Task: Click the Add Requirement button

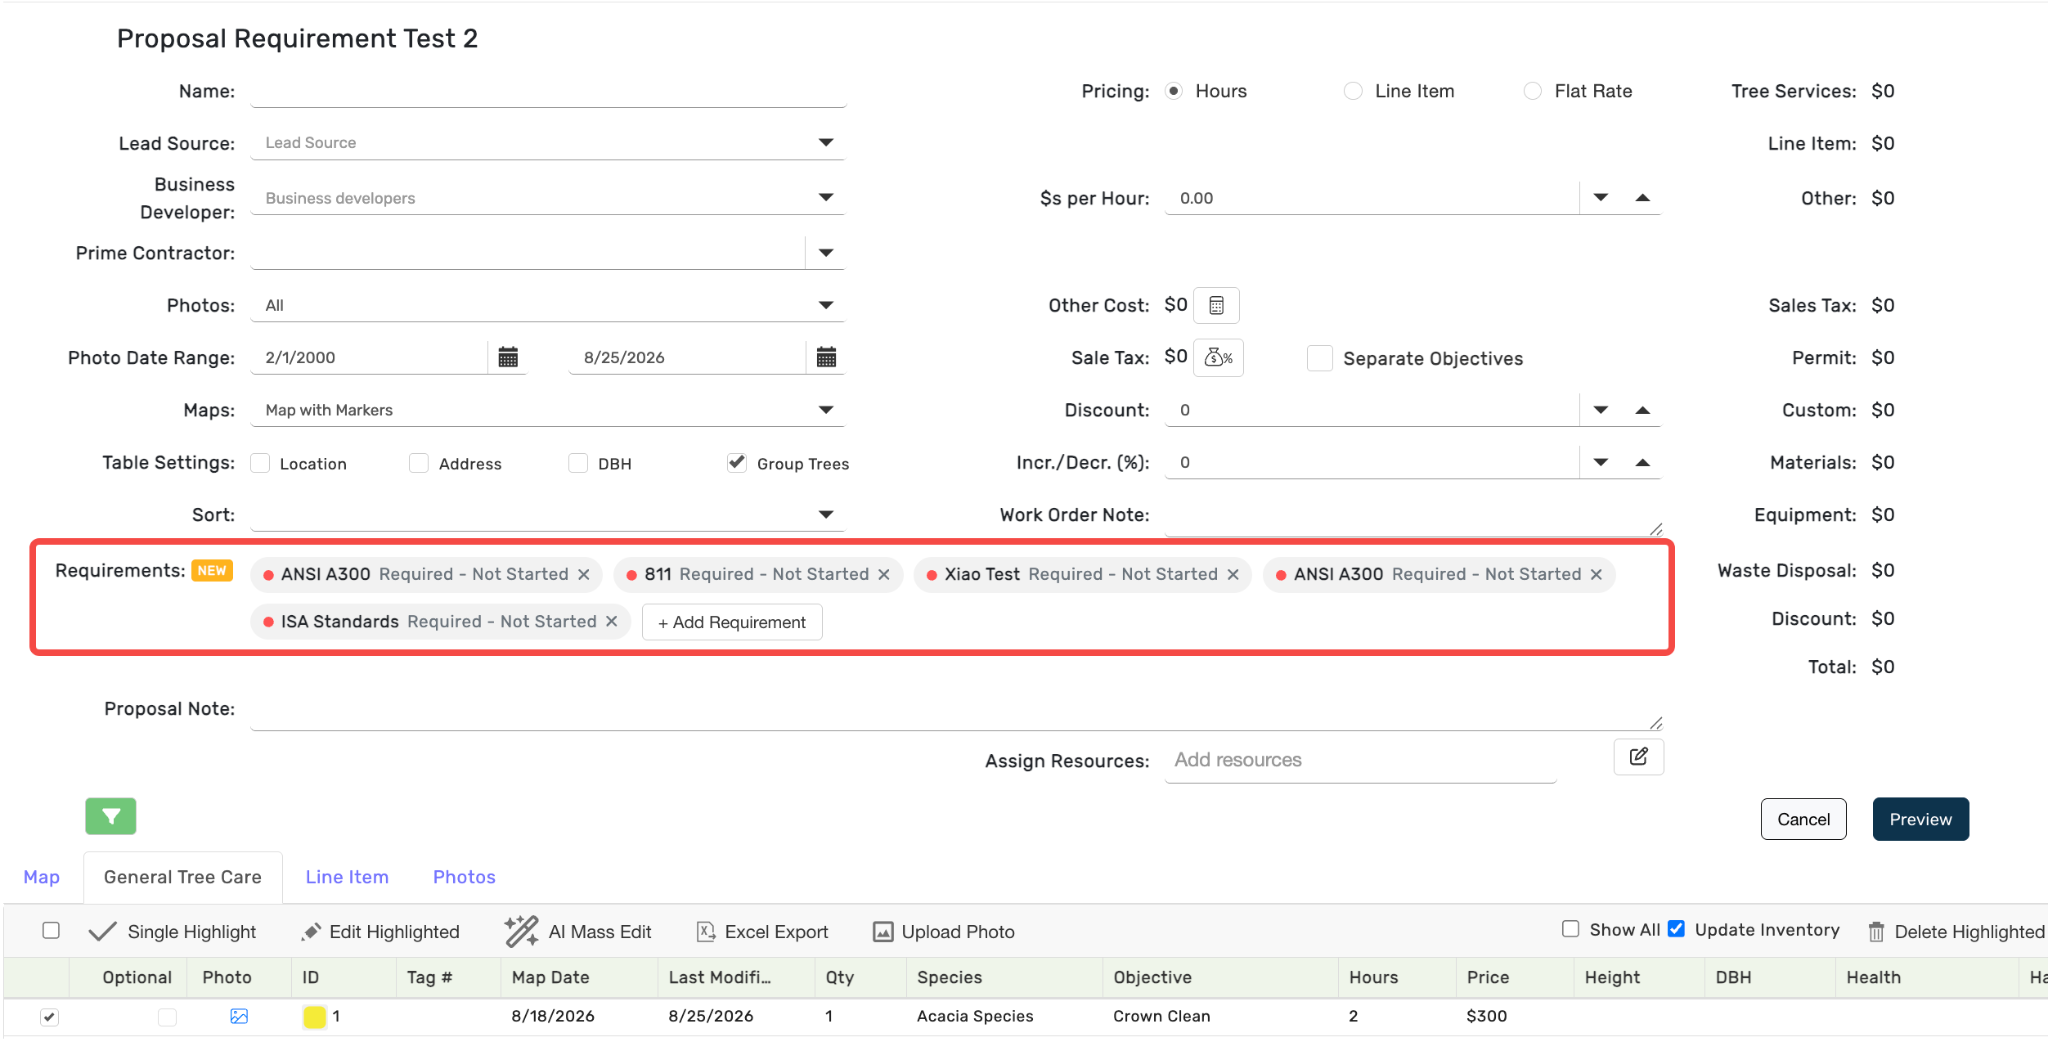Action: click(x=732, y=622)
